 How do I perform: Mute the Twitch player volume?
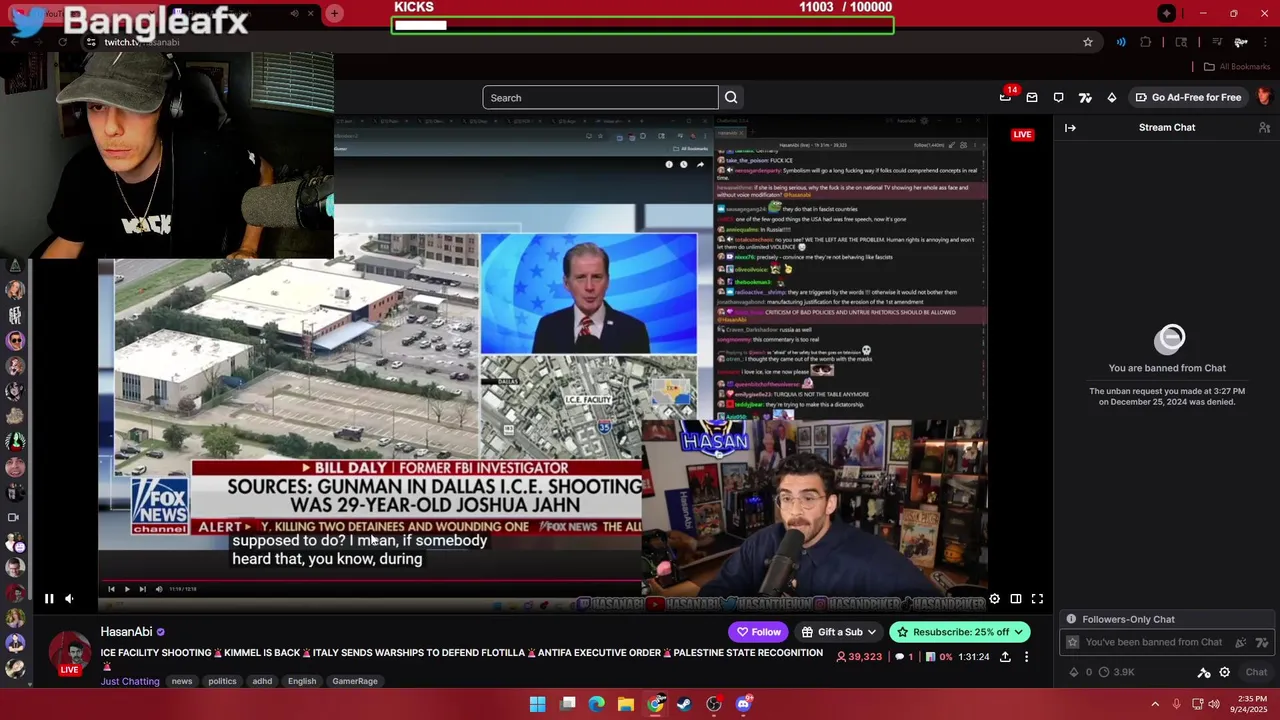69,599
